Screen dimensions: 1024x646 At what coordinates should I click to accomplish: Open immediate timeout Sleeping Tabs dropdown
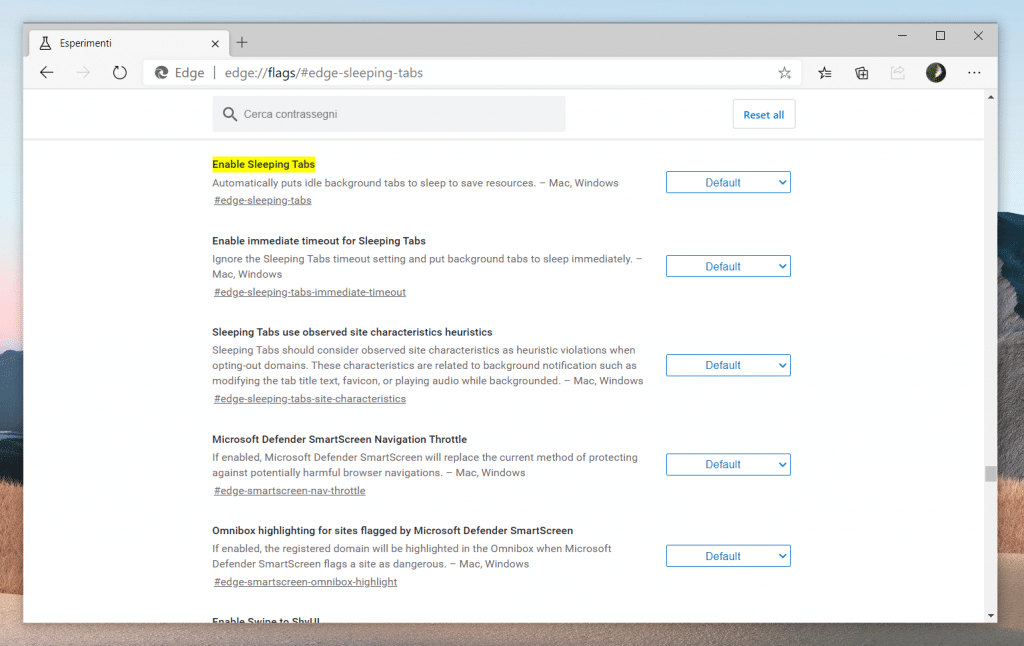[728, 267]
